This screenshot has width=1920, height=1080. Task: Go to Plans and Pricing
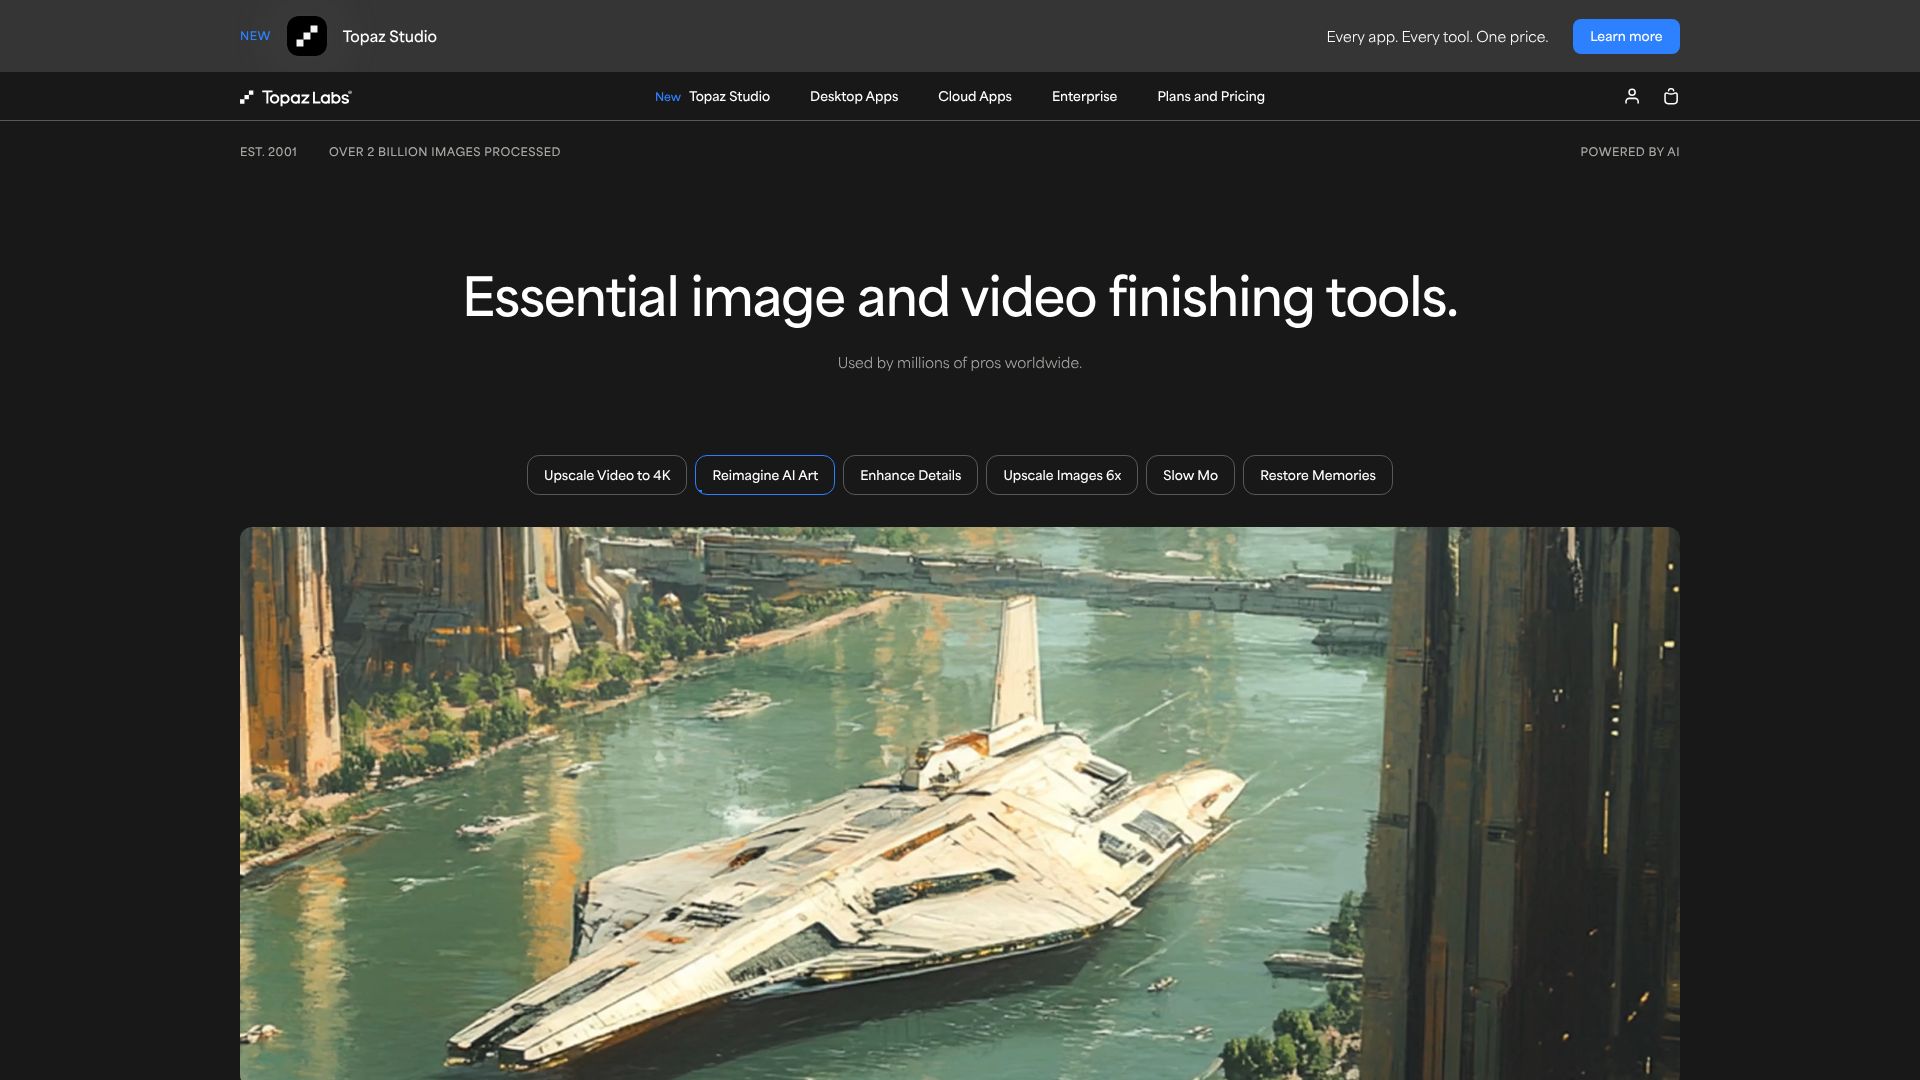point(1210,96)
